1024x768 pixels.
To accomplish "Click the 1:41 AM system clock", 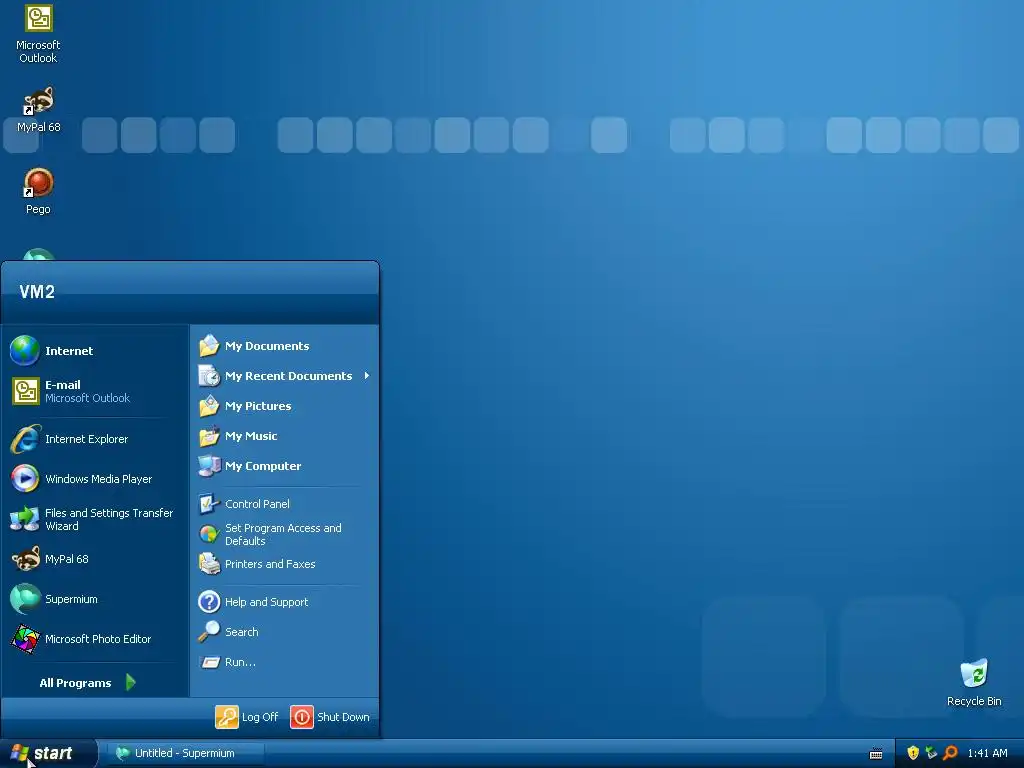I will 987,753.
